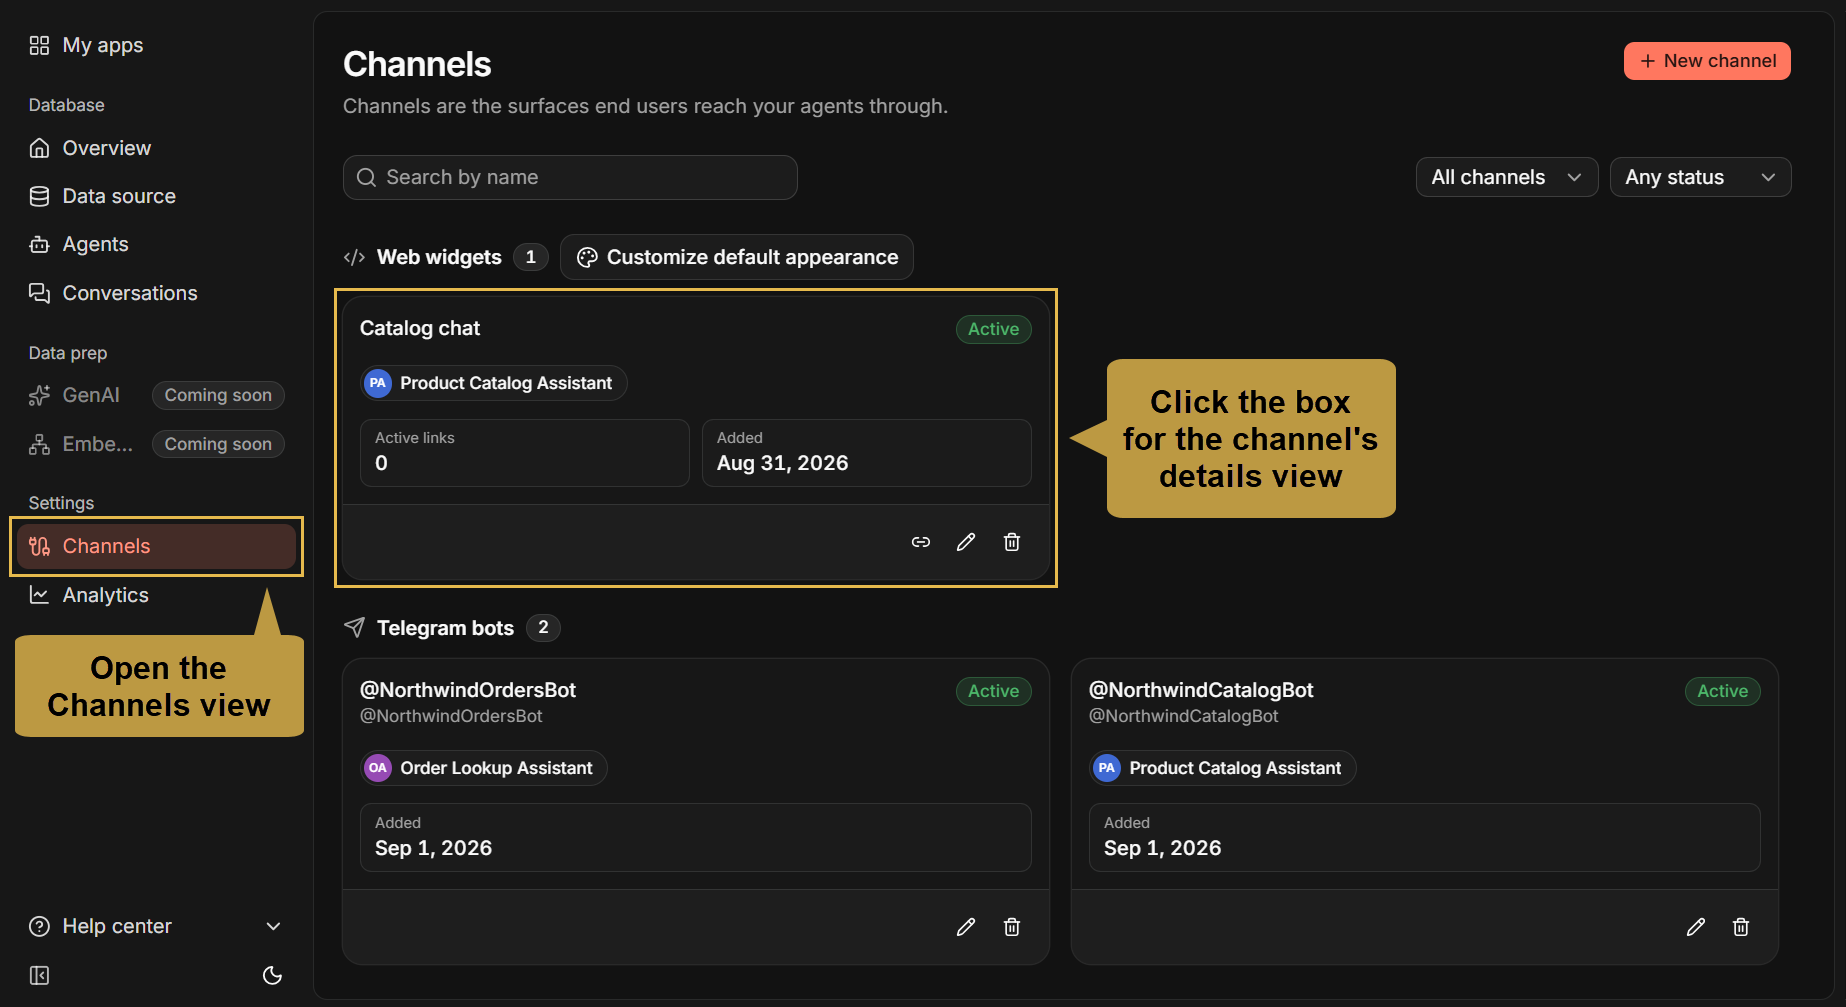Collapse the sidebar panel
1846x1007 pixels.
(x=40, y=975)
